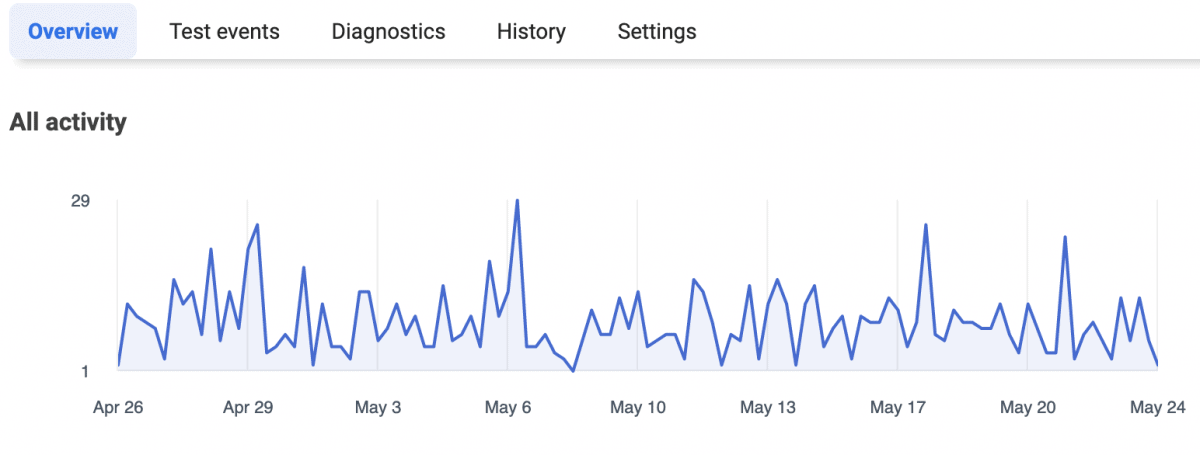Click the All activity heading
The image size is (1200, 455).
click(x=68, y=123)
